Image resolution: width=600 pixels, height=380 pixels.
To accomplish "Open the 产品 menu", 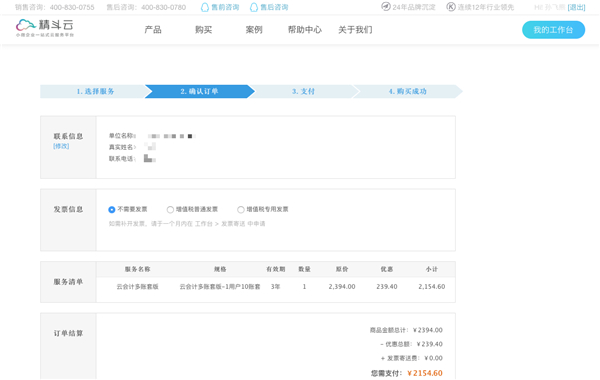I will [153, 30].
